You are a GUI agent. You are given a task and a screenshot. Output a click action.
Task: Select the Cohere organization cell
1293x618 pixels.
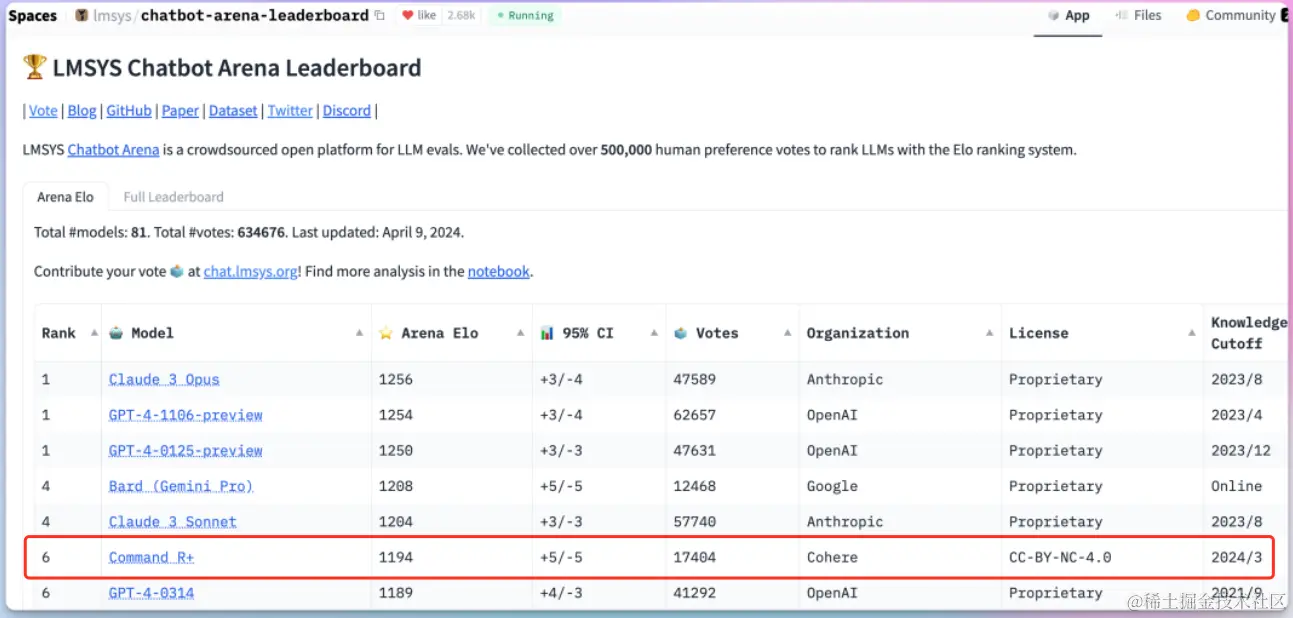[x=900, y=557]
